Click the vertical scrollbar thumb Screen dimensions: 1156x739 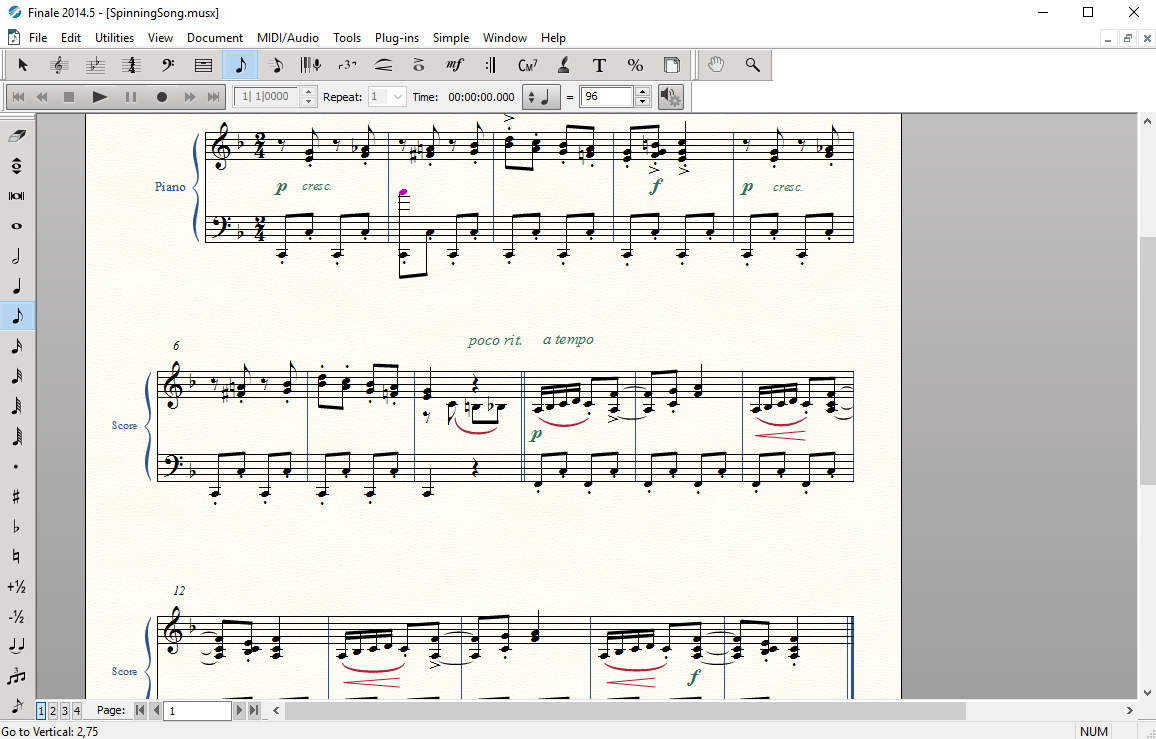(x=1147, y=361)
